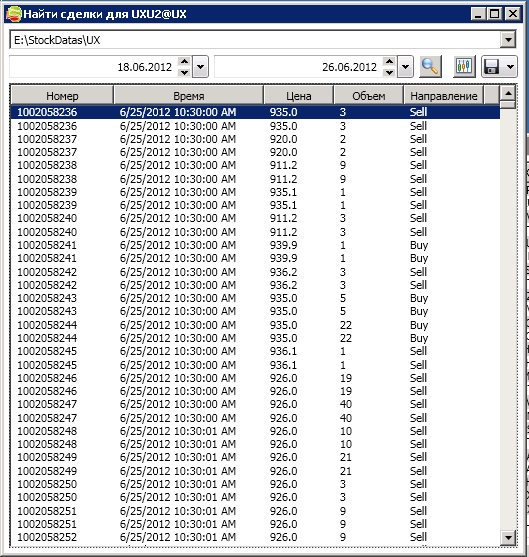Sort by the Объем column header
The image size is (529, 557).
[368, 96]
